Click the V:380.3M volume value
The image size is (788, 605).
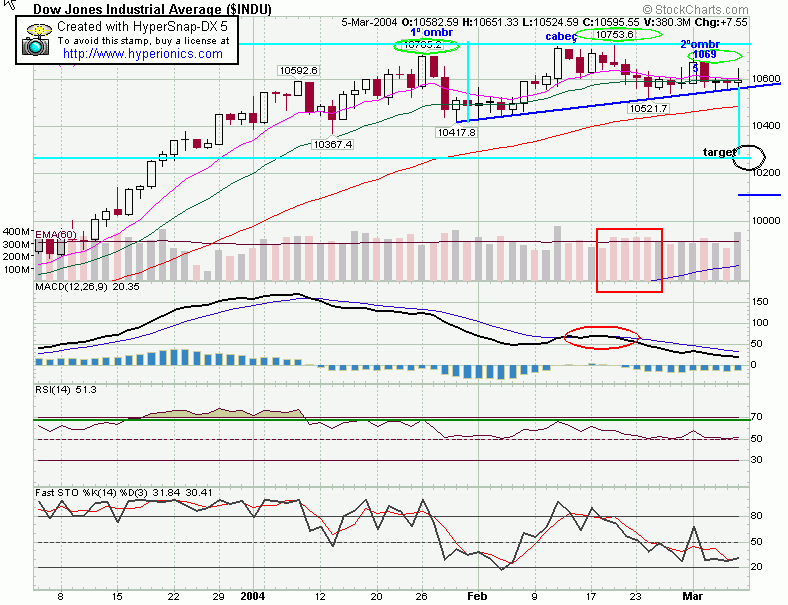click(666, 22)
